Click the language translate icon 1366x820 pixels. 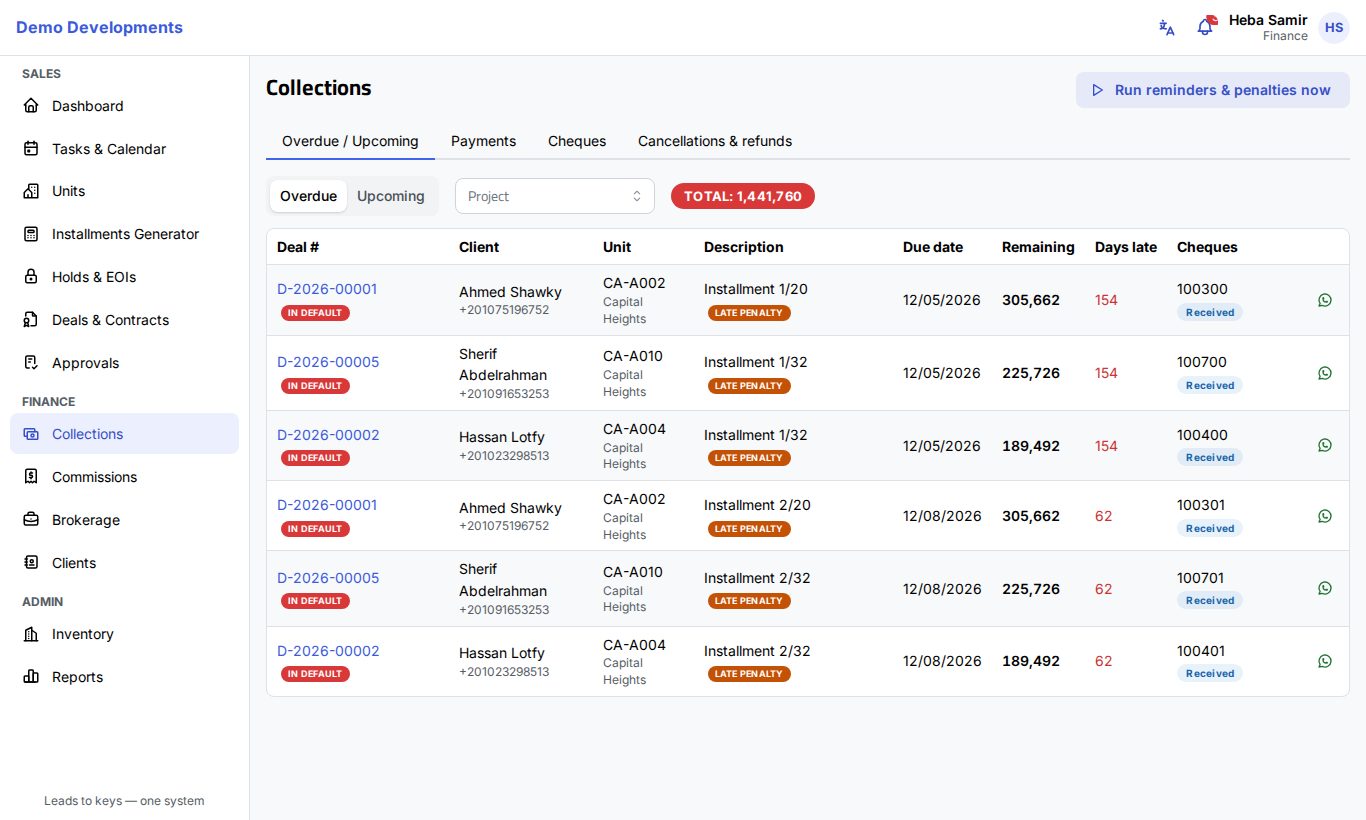click(1166, 28)
